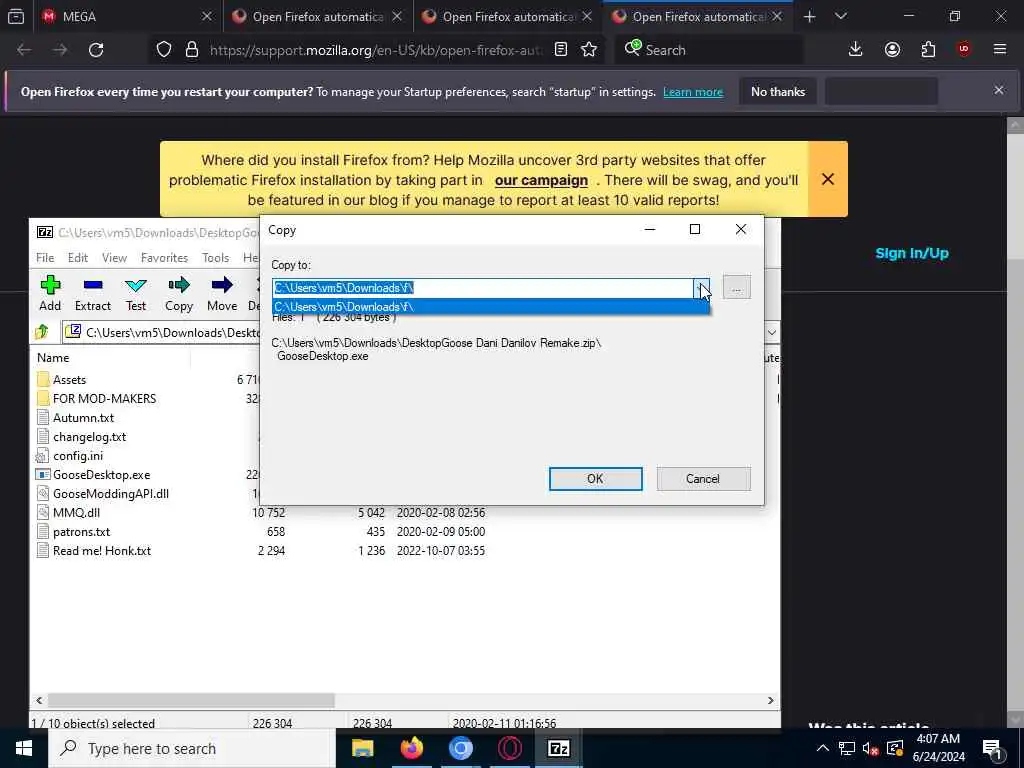The width and height of the screenshot is (1024, 768).
Task: Show hidden system tray icons
Action: pyautogui.click(x=823, y=748)
